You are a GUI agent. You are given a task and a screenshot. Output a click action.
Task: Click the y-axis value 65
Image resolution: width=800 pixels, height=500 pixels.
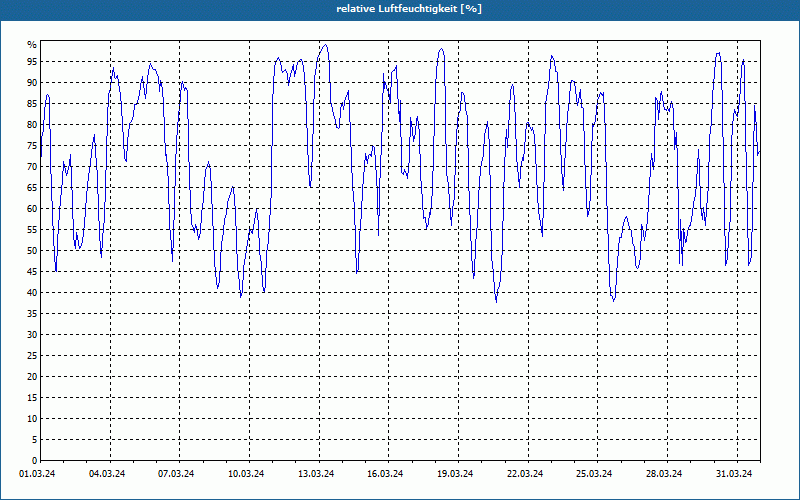(x=32, y=187)
